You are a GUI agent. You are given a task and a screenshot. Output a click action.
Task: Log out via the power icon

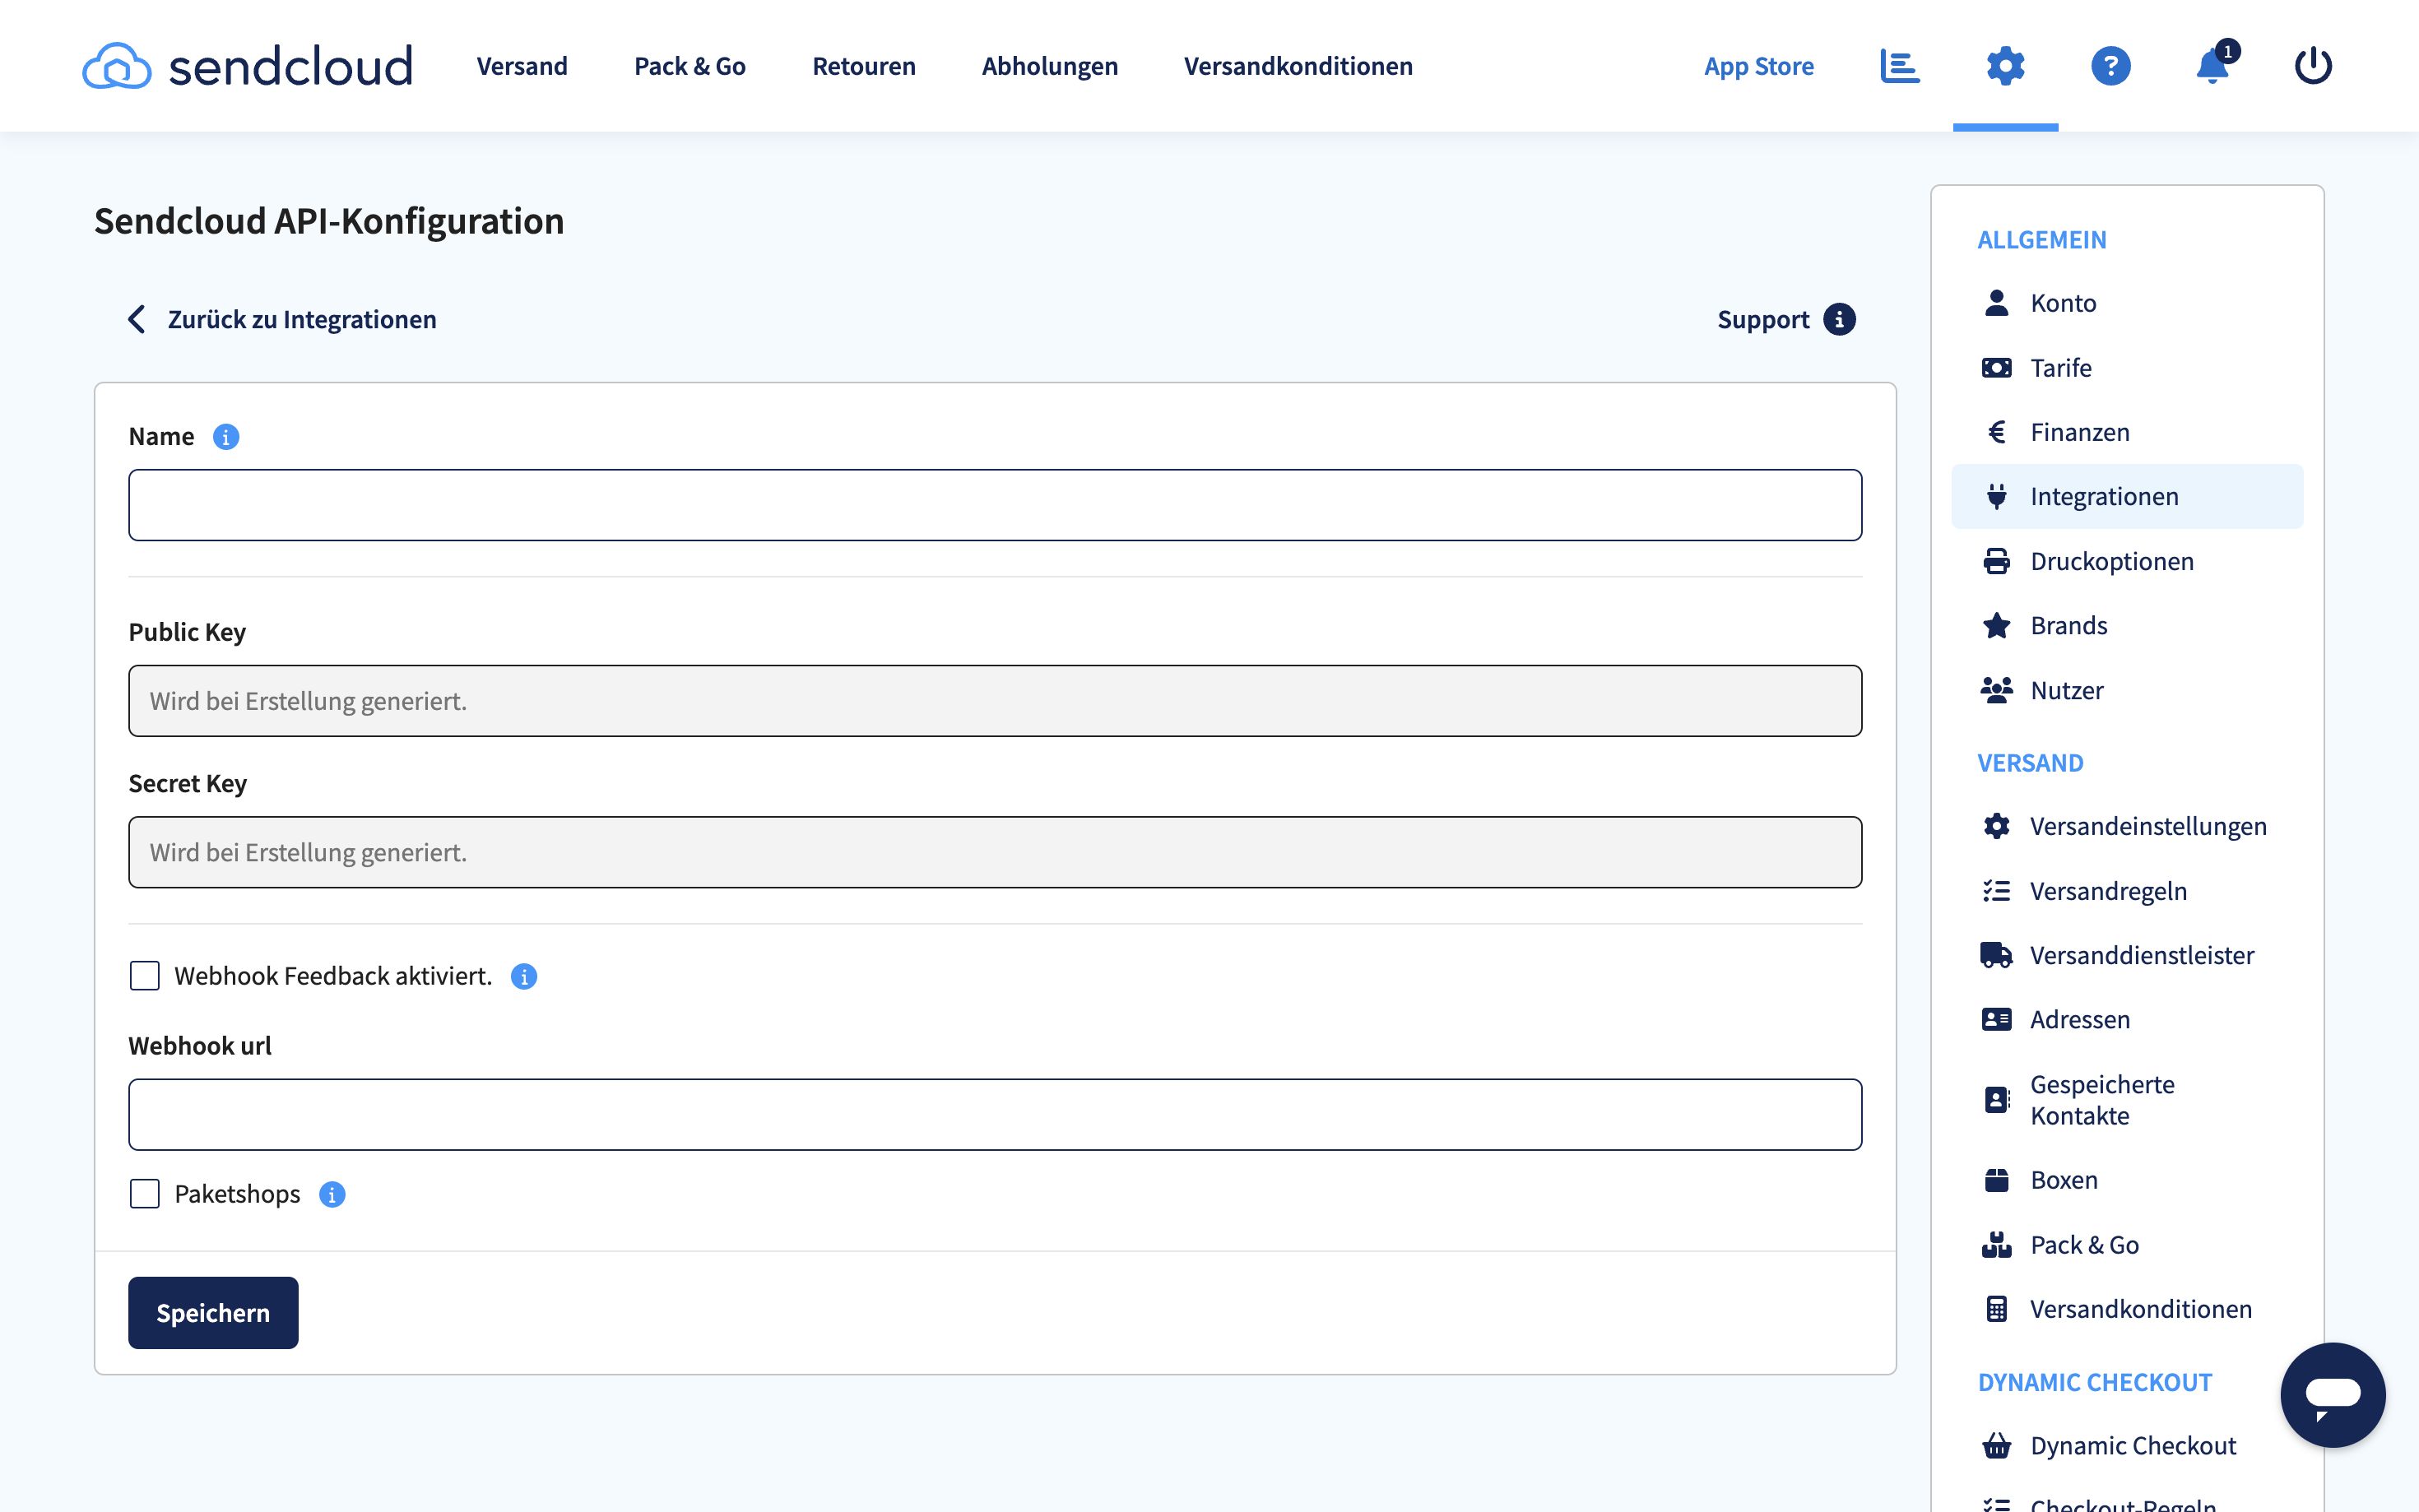click(2314, 66)
